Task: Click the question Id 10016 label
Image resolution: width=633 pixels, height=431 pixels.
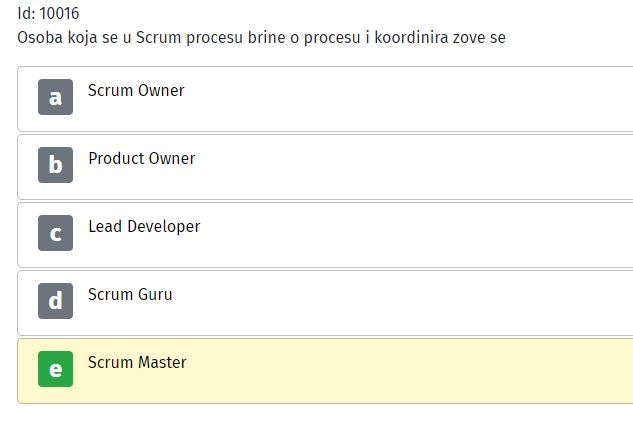Action: tap(48, 13)
